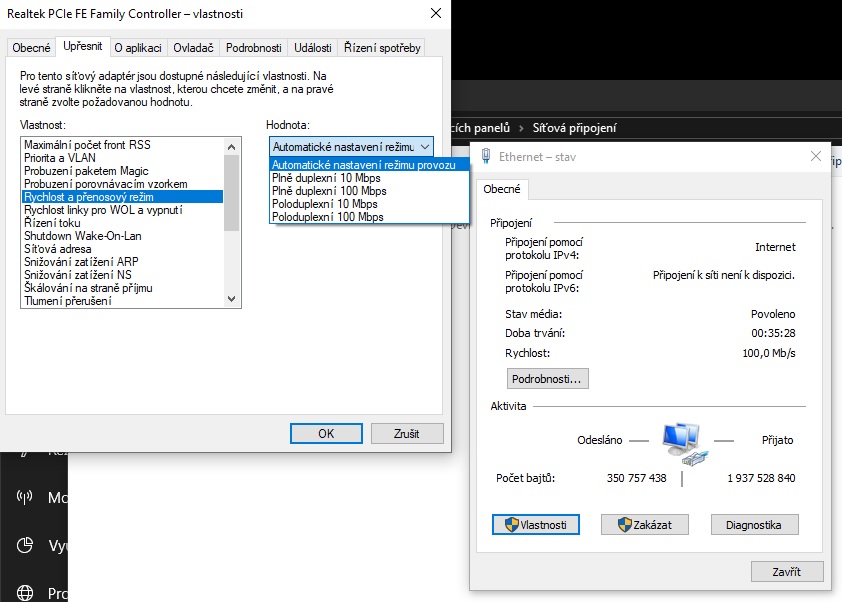The height and width of the screenshot is (602, 842).
Task: Choose Plně duplexní 100 Mbps
Action: 369,191
